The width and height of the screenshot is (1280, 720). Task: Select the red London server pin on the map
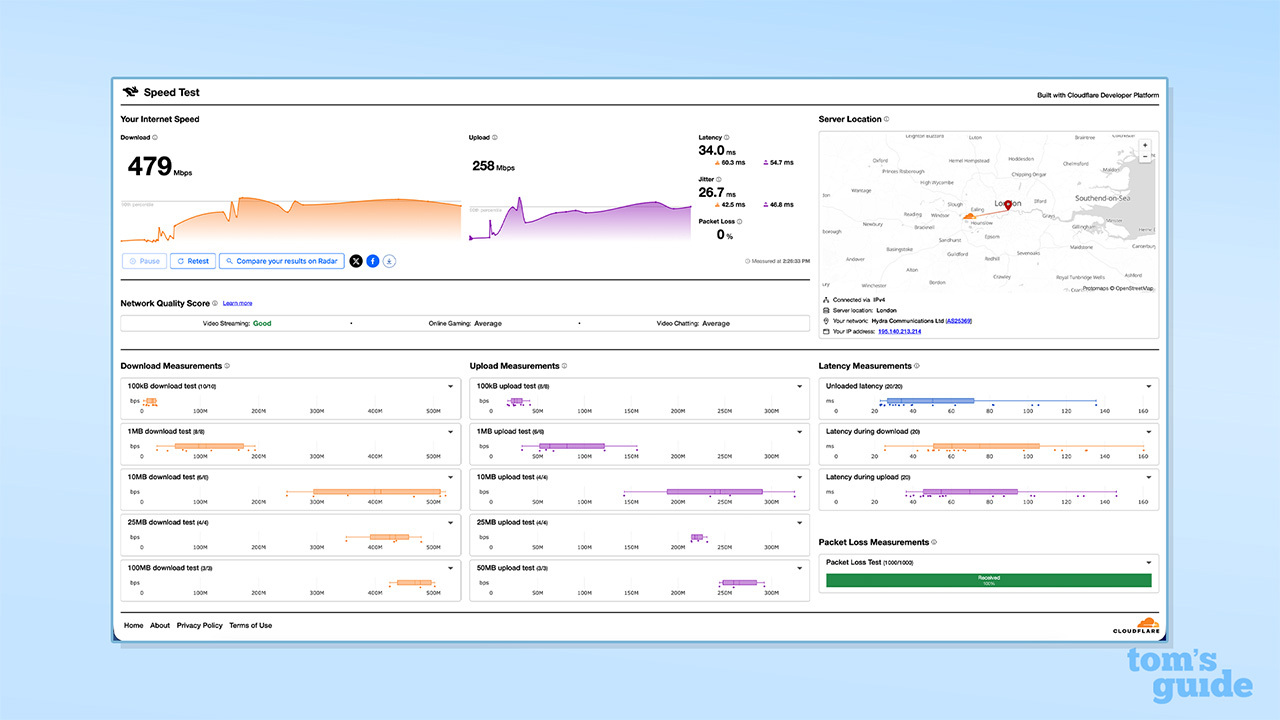pyautogui.click(x=1009, y=206)
